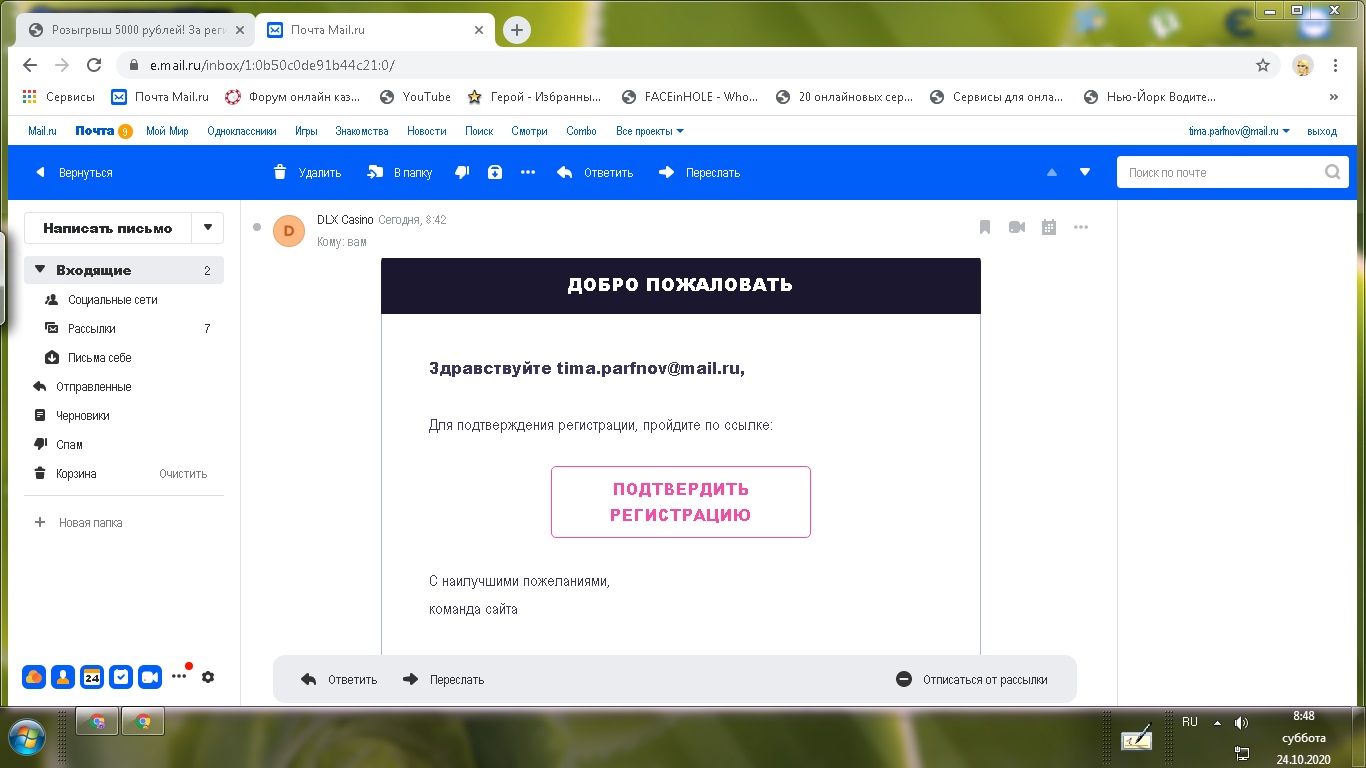Bookmark this page with the star icon
This screenshot has height=768, width=1366.
pos(1263,65)
